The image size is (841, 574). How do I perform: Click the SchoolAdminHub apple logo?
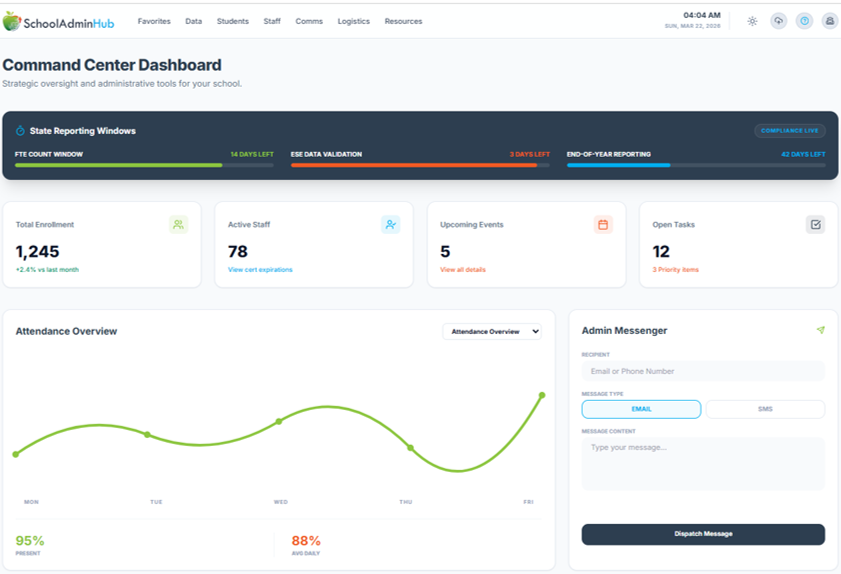(x=11, y=21)
